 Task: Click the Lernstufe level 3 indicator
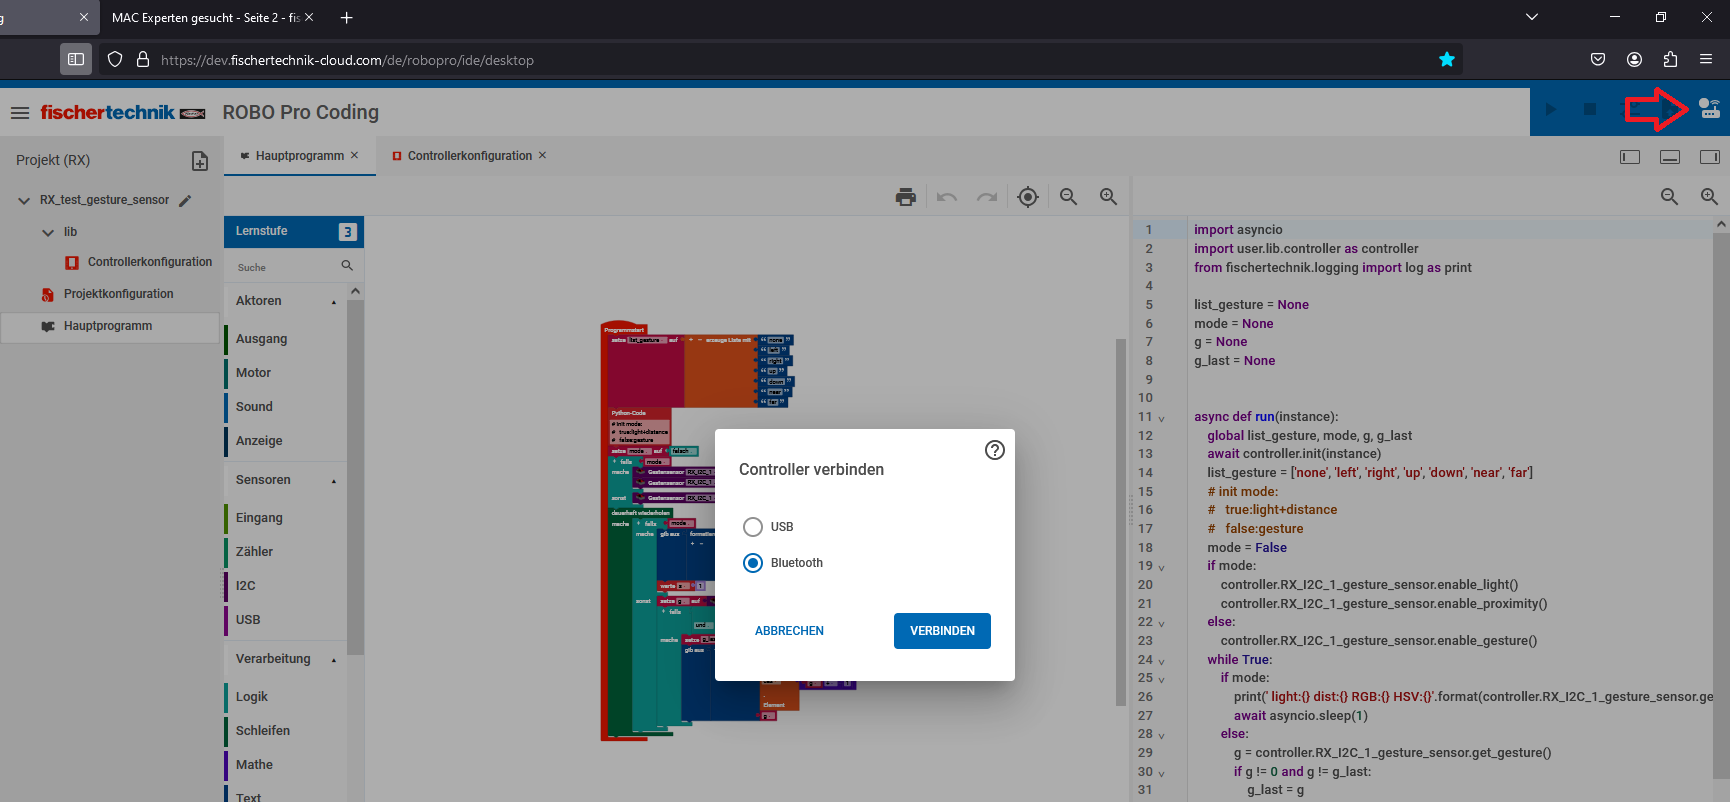tap(347, 232)
